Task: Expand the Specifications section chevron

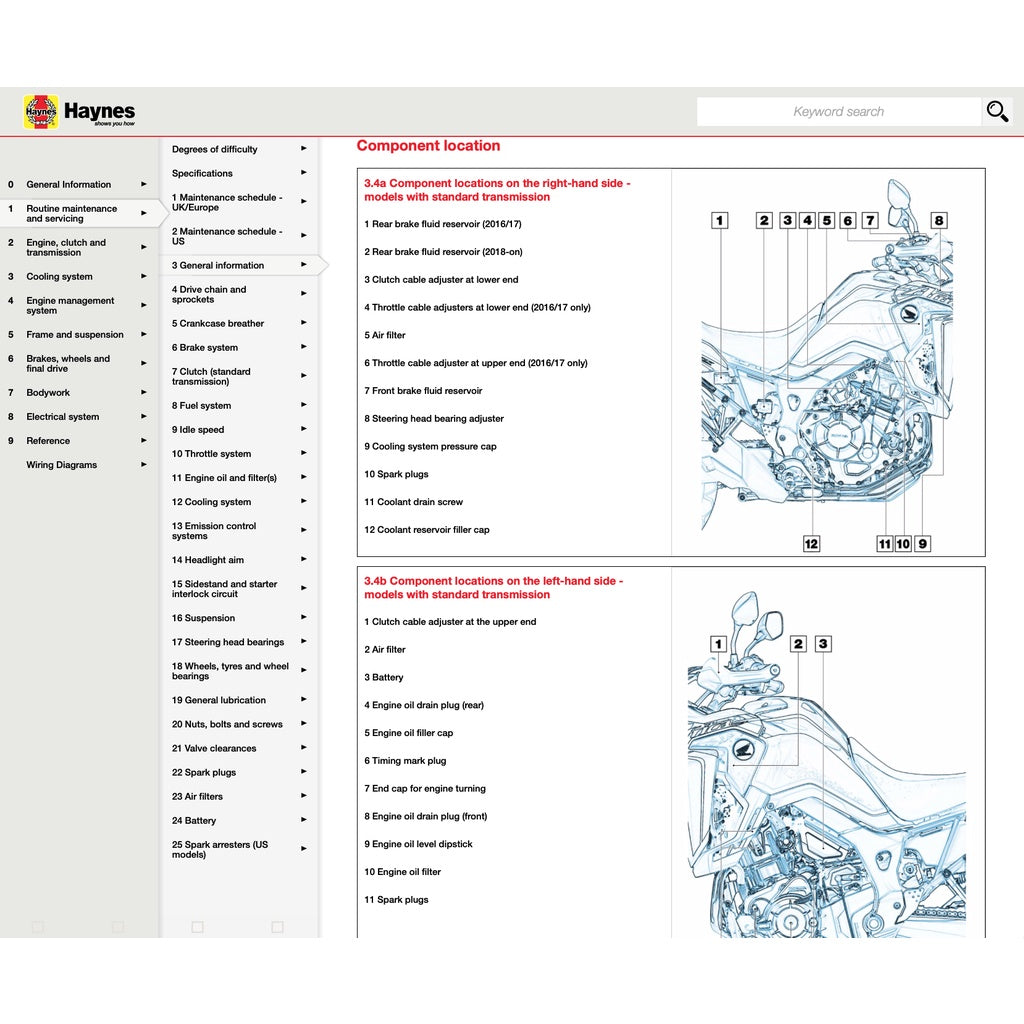Action: point(303,172)
